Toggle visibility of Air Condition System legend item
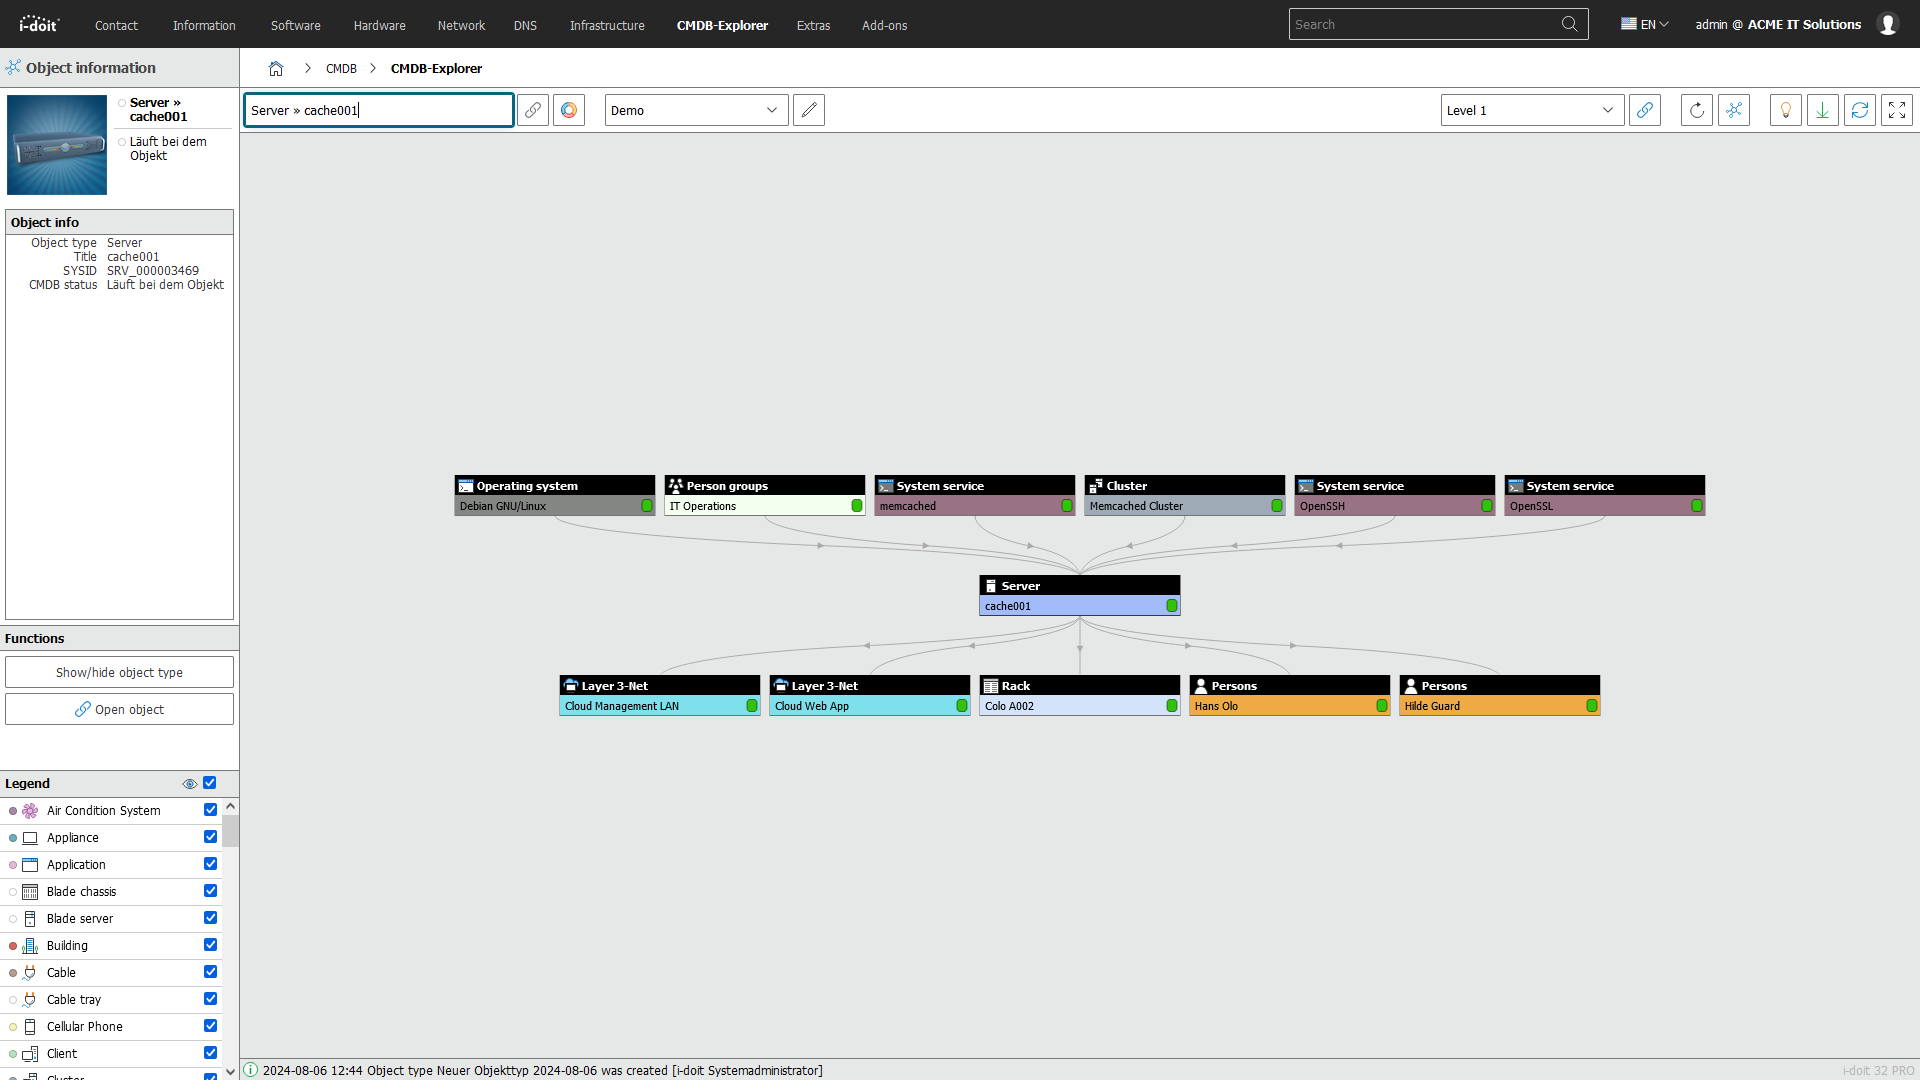The width and height of the screenshot is (1920, 1080). (211, 810)
